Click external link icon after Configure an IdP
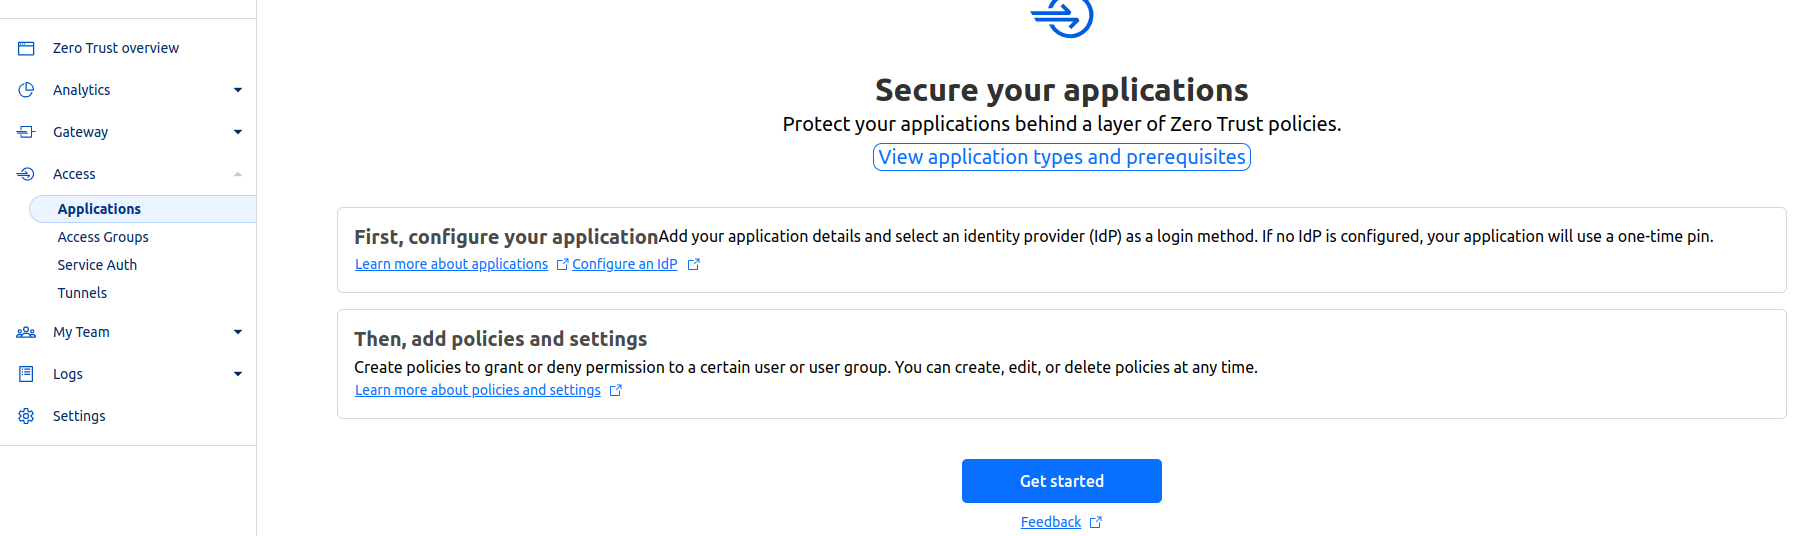The image size is (1810, 536). pos(694,265)
